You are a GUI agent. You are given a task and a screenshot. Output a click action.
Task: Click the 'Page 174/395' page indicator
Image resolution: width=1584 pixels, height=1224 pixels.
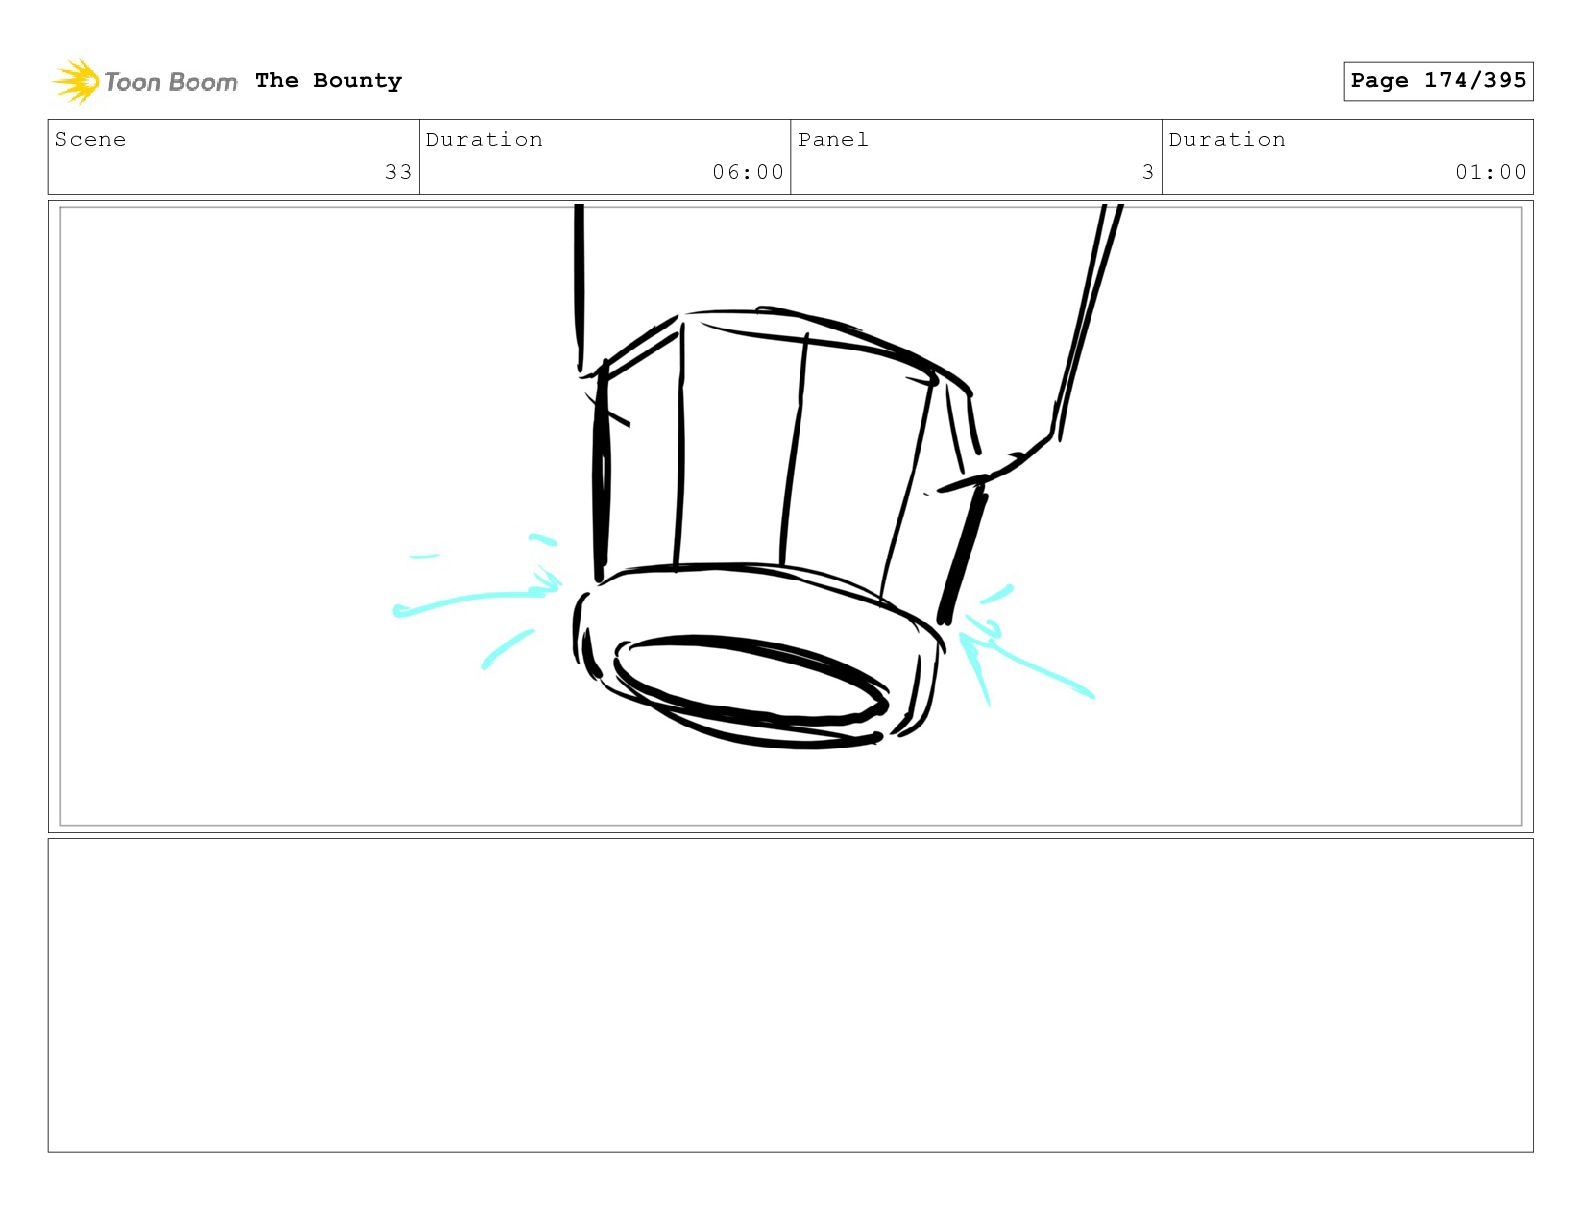(1438, 81)
